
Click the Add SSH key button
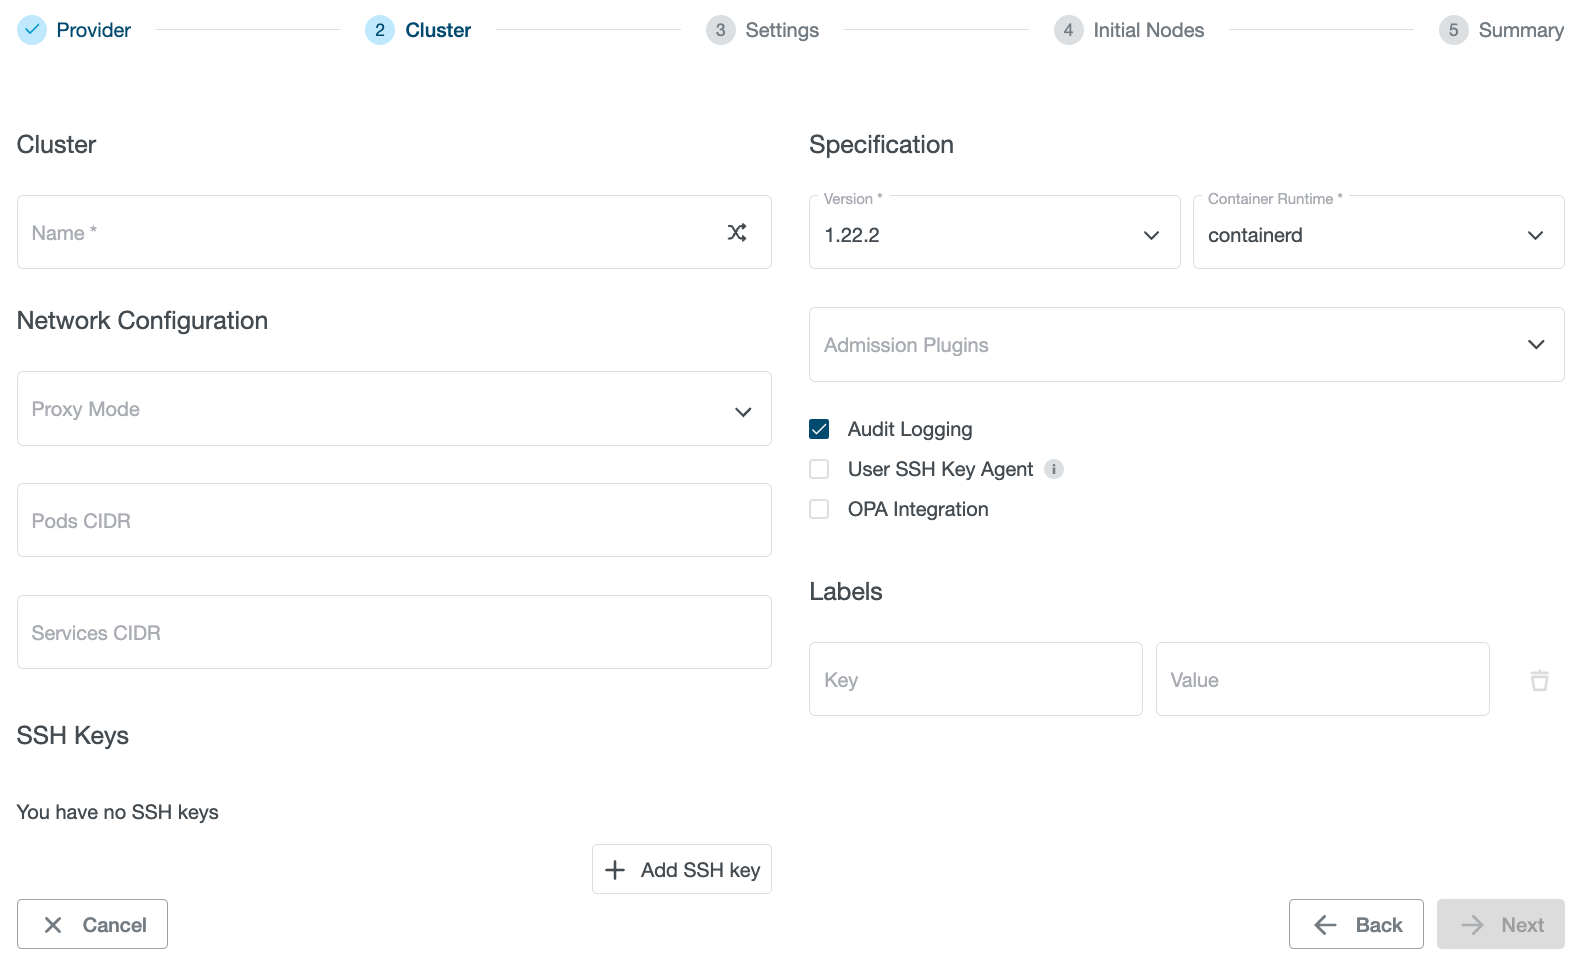coord(682,869)
